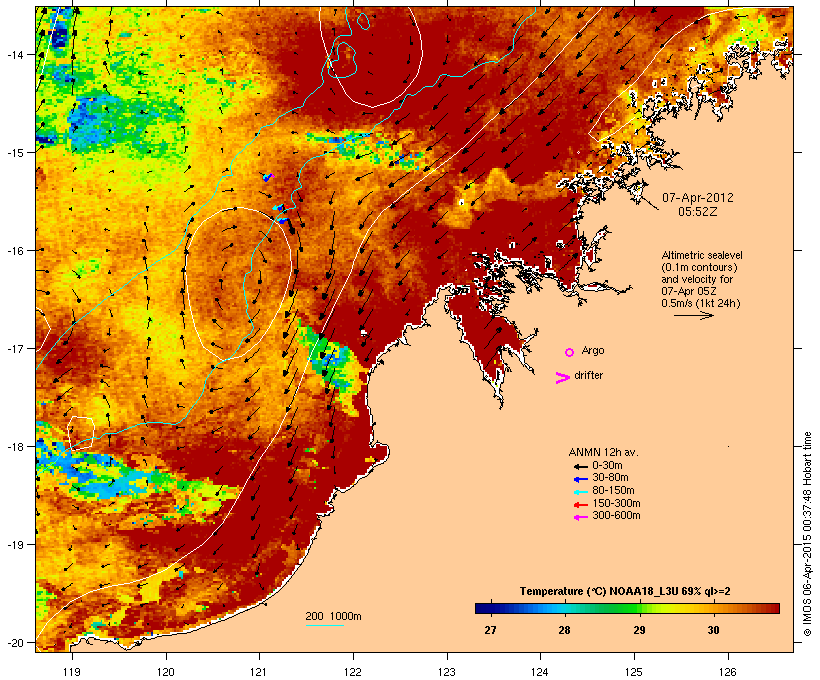Click the date text 07-Apr-2012

pyautogui.click(x=698, y=198)
